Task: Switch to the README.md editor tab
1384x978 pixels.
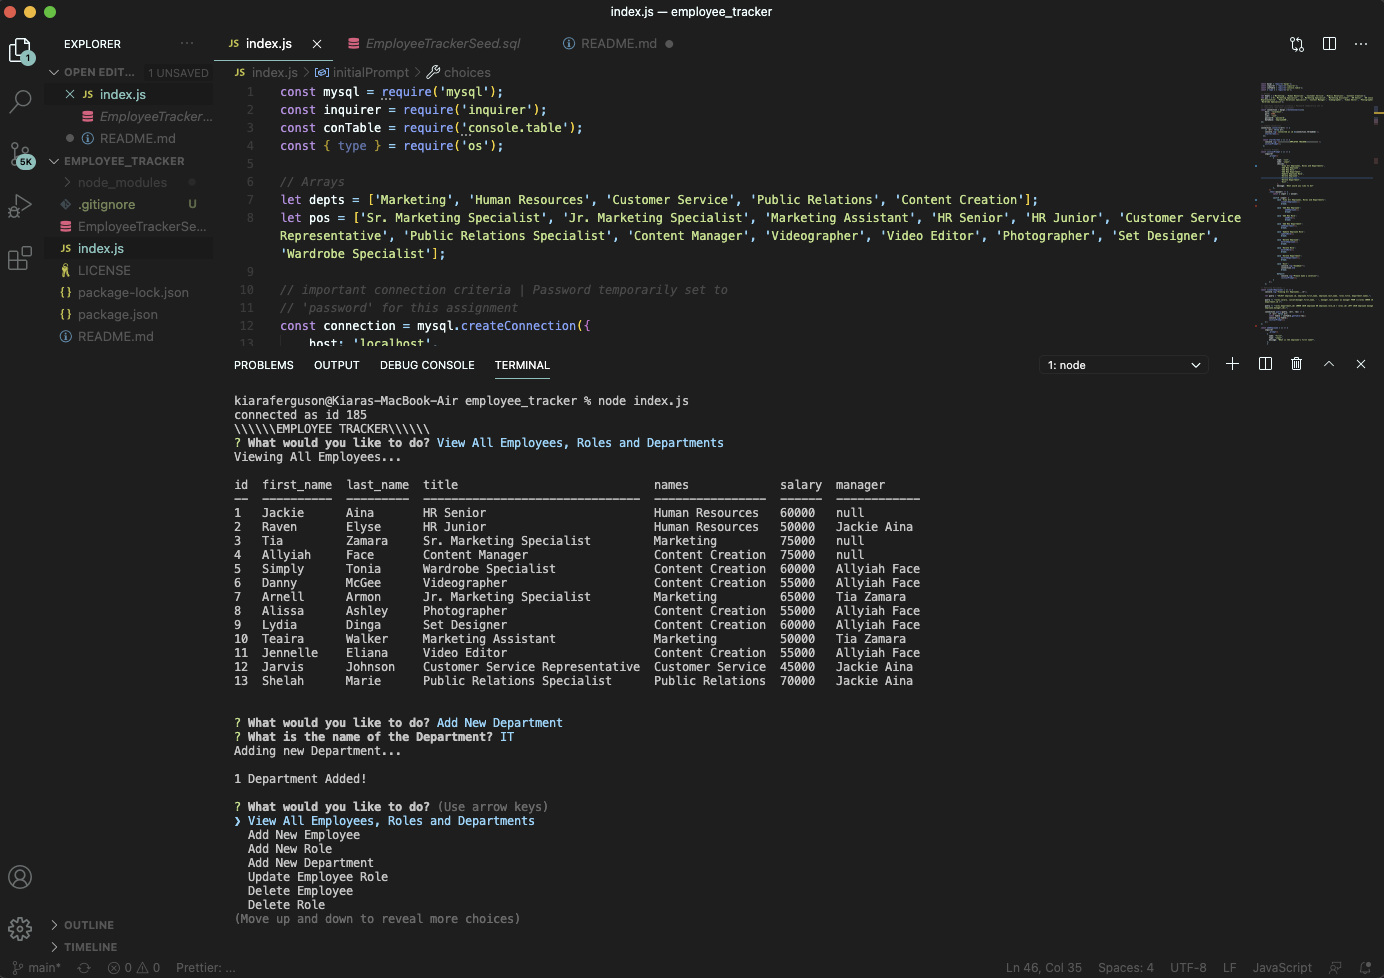Action: click(617, 44)
